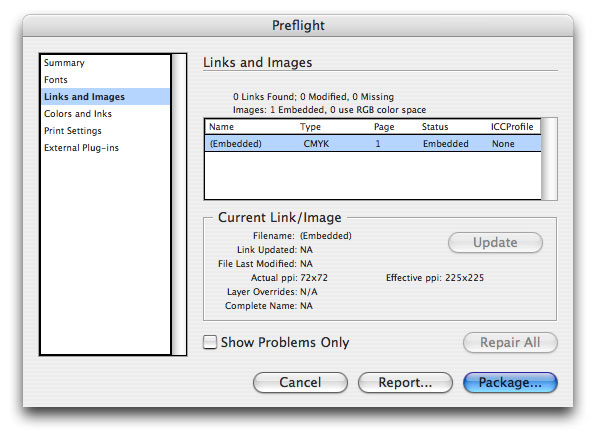Viewport: 591px width, 430px height.
Task: Sort by the Type column header
Action: 310,127
